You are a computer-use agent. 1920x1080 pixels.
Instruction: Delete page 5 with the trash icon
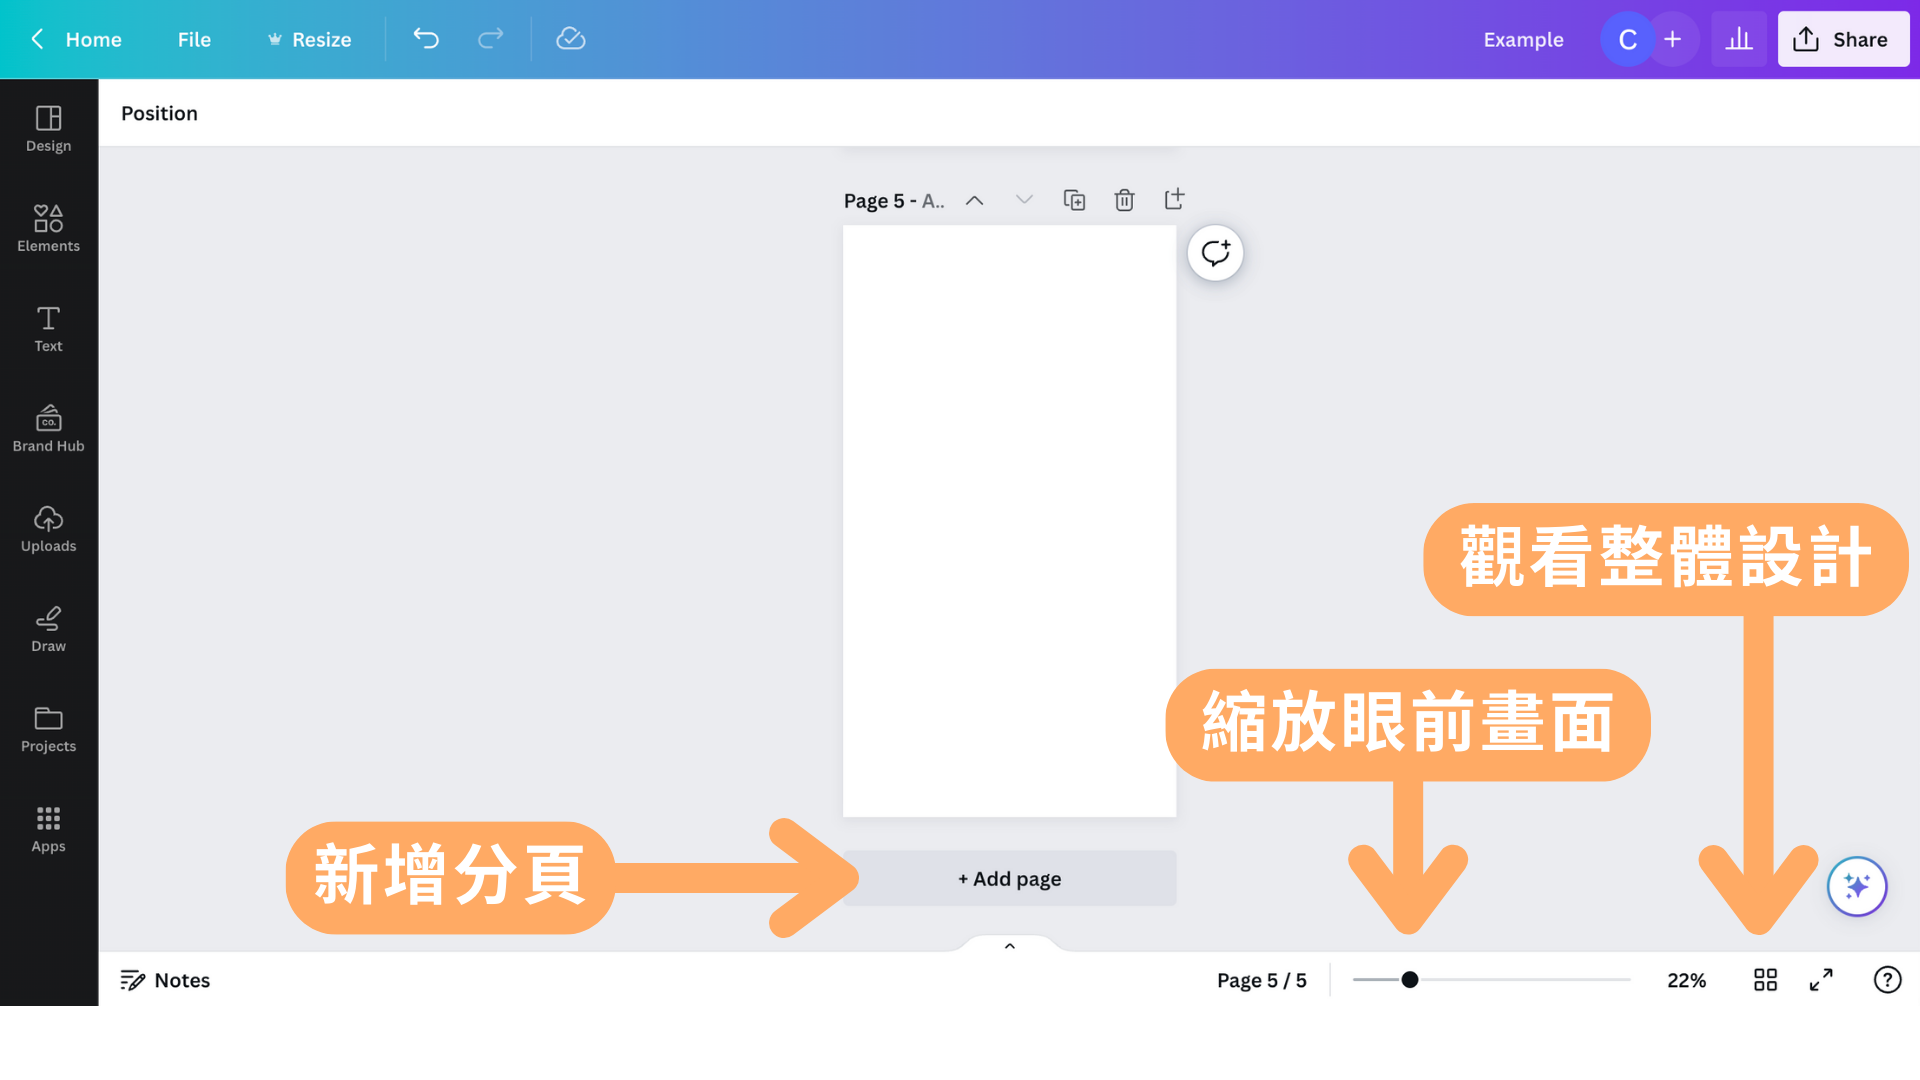click(x=1124, y=200)
